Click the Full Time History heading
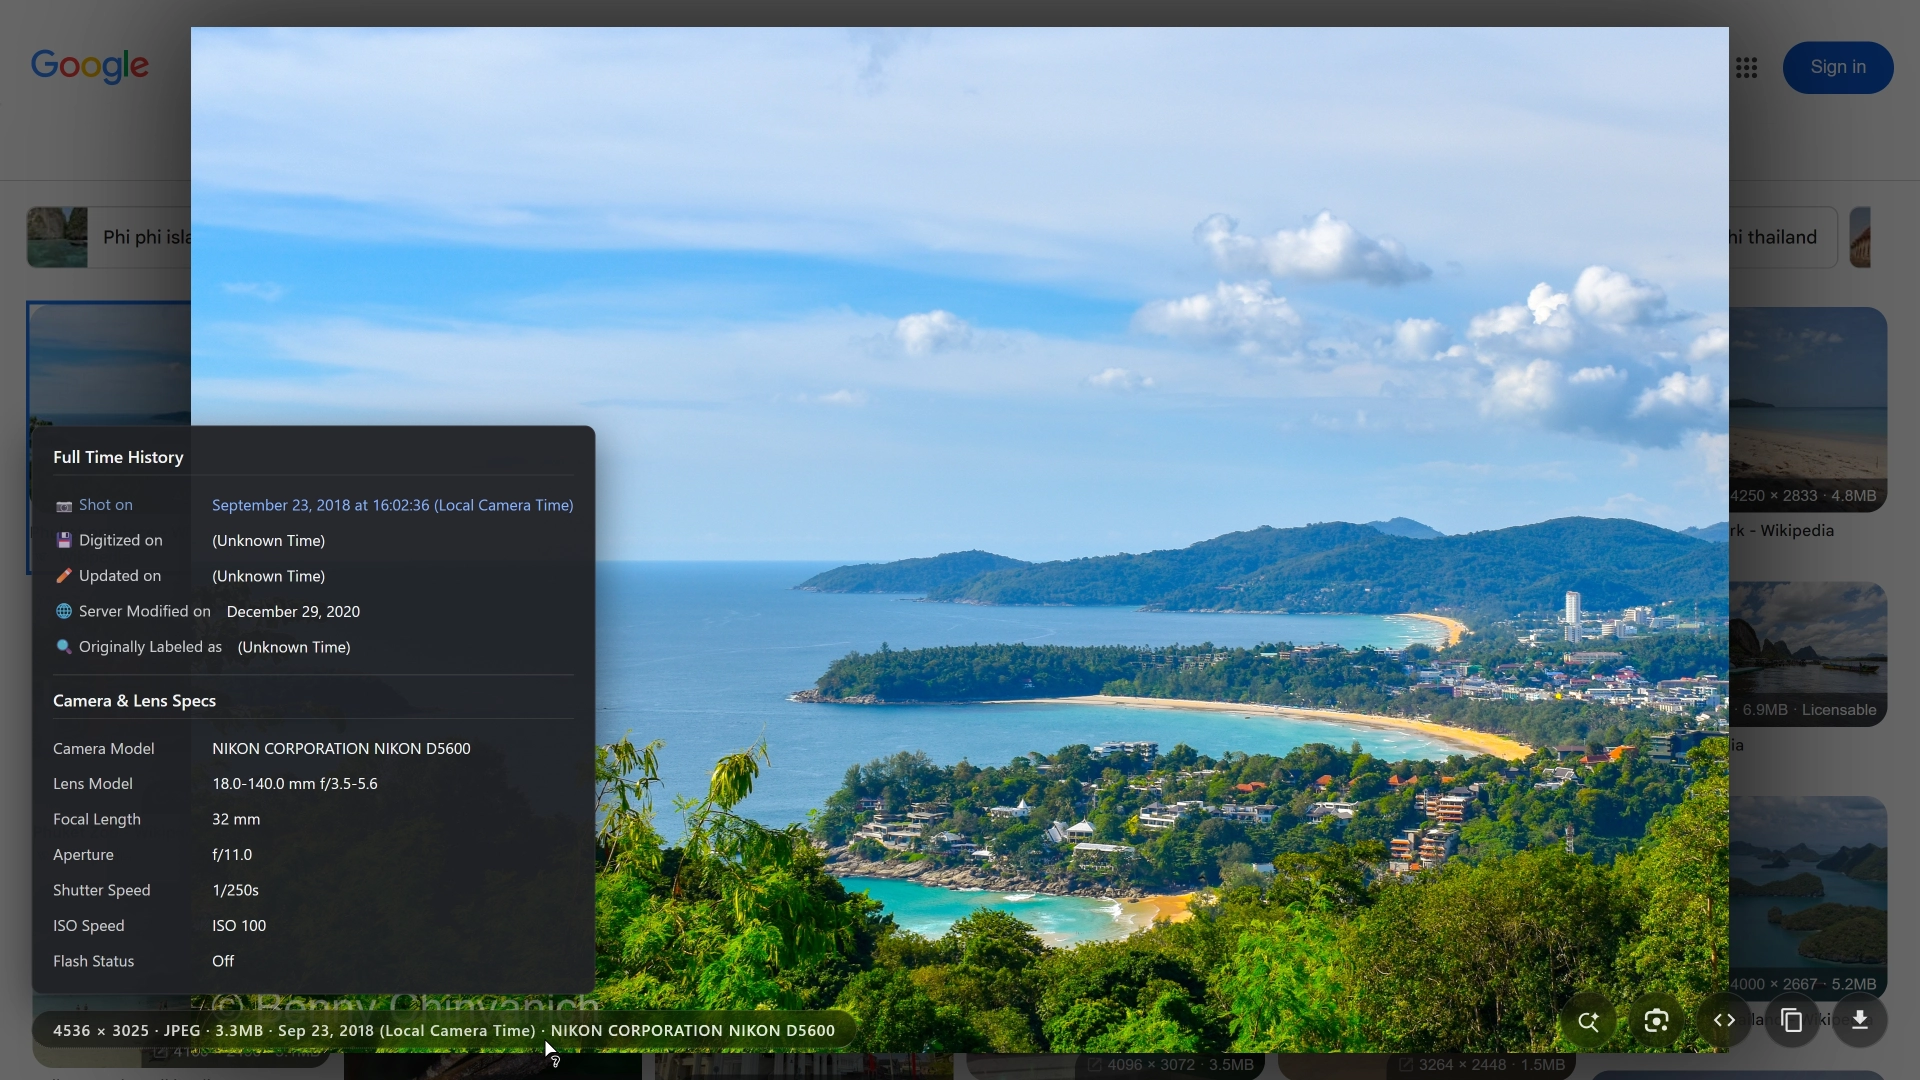The width and height of the screenshot is (1920, 1080). pos(118,457)
